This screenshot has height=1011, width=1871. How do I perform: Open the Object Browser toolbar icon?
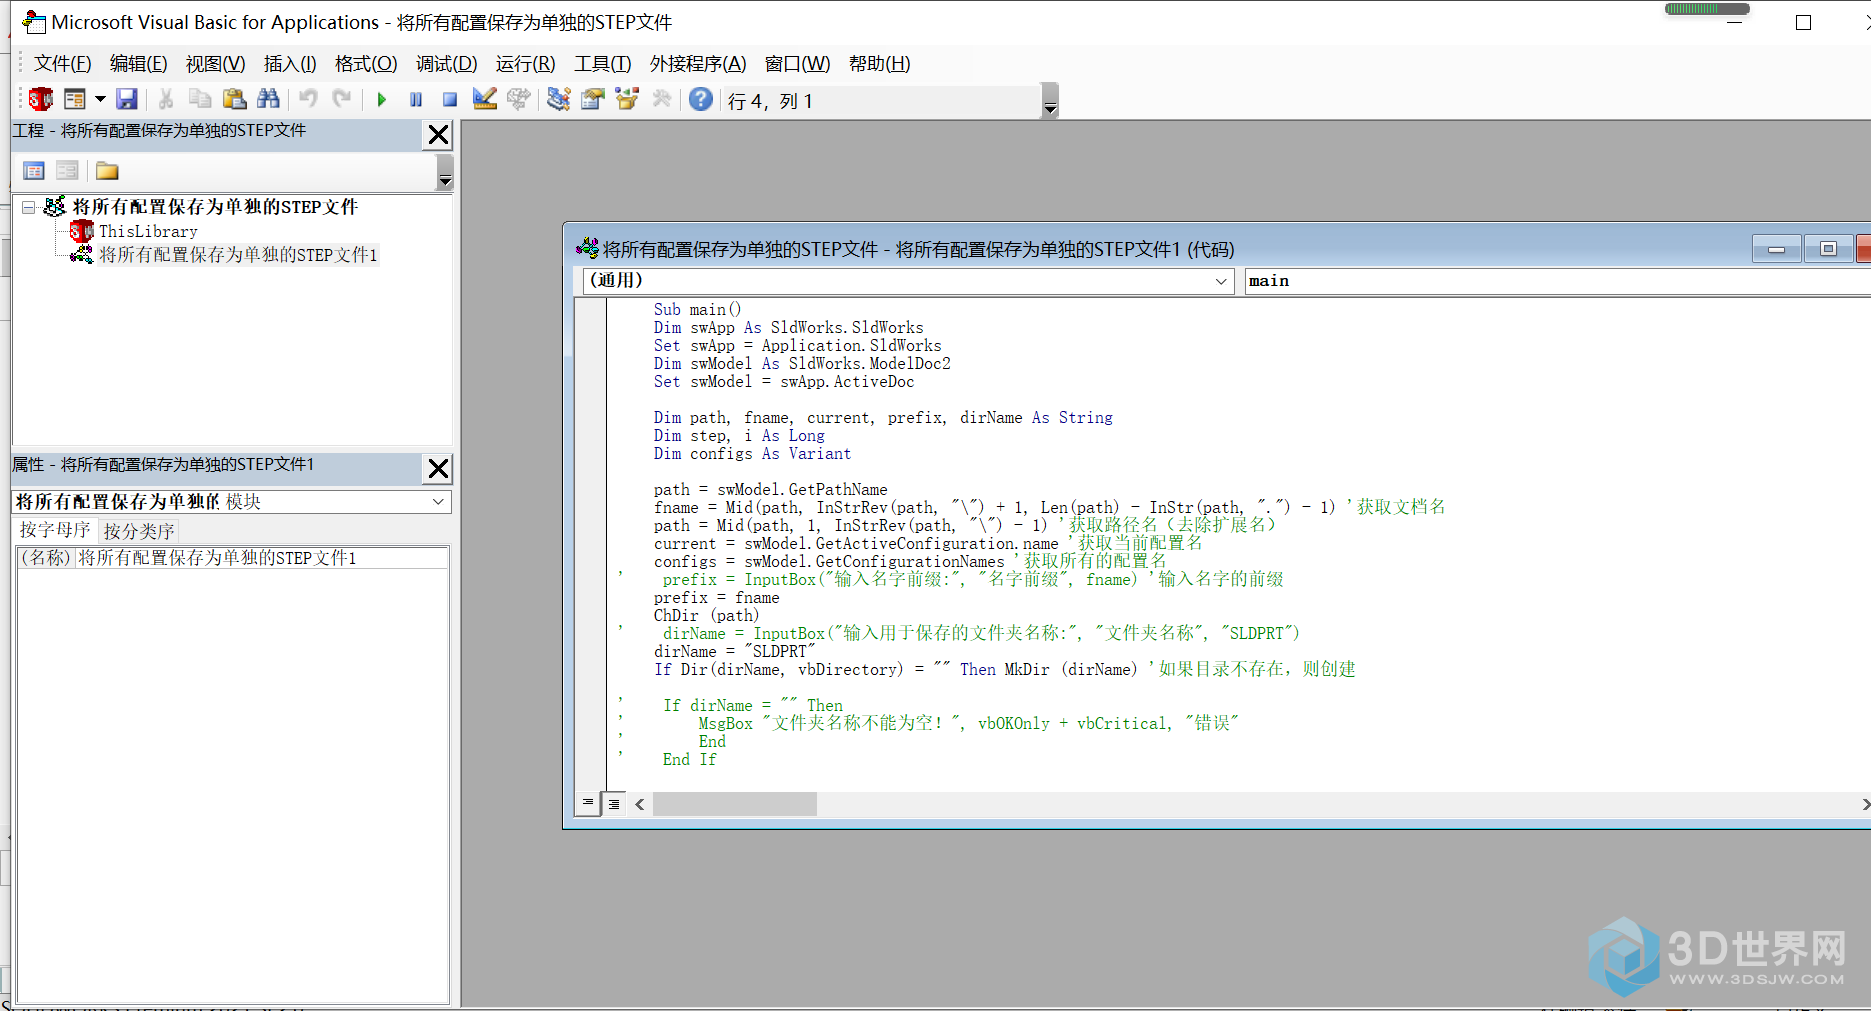click(x=627, y=99)
